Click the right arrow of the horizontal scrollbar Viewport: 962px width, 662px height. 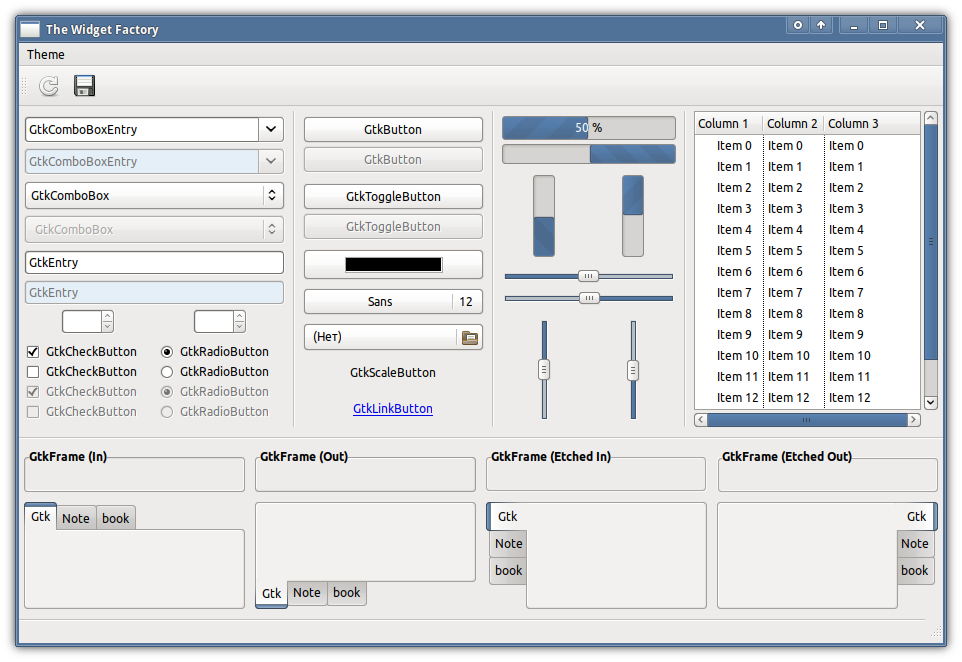click(x=914, y=420)
